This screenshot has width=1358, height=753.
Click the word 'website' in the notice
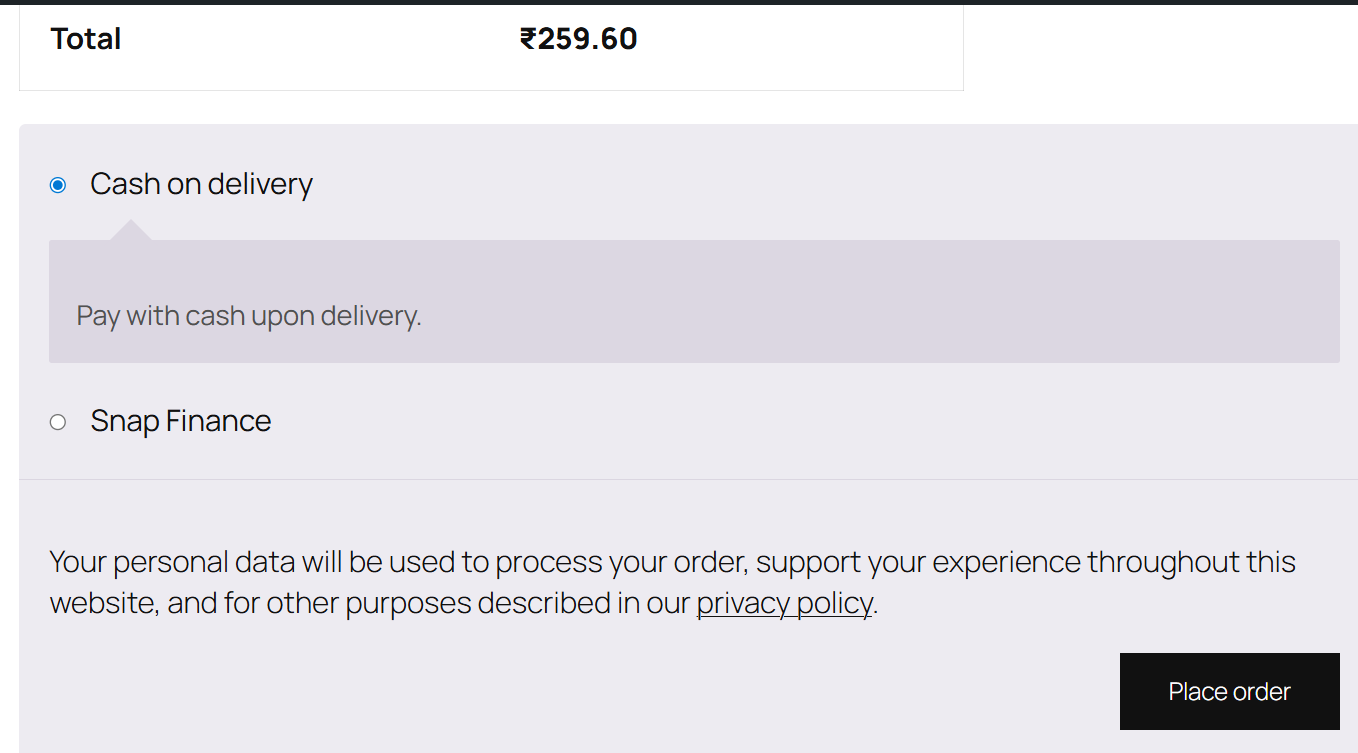103,604
